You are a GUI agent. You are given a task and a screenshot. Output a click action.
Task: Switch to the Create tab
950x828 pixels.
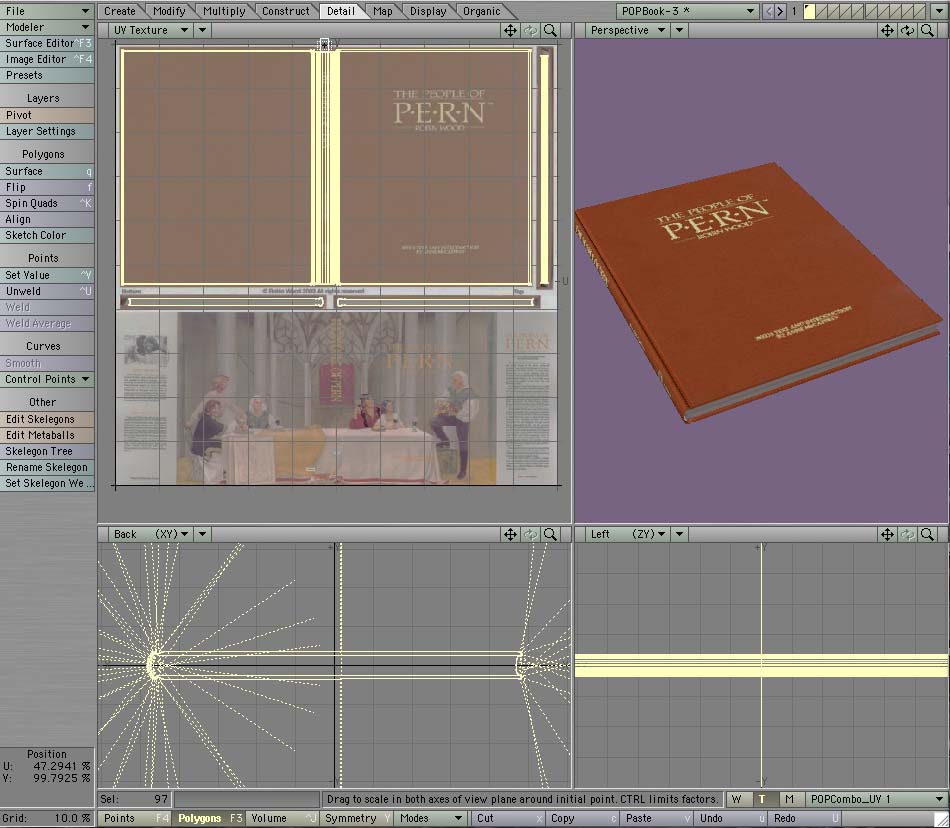pyautogui.click(x=120, y=11)
